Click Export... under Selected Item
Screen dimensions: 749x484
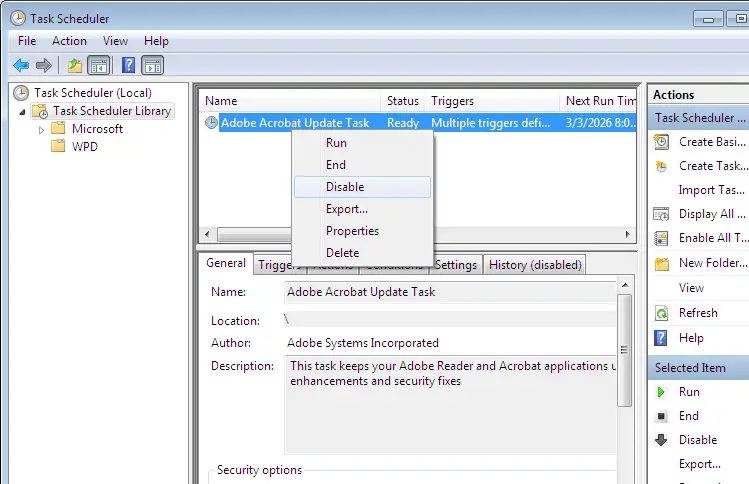point(700,464)
